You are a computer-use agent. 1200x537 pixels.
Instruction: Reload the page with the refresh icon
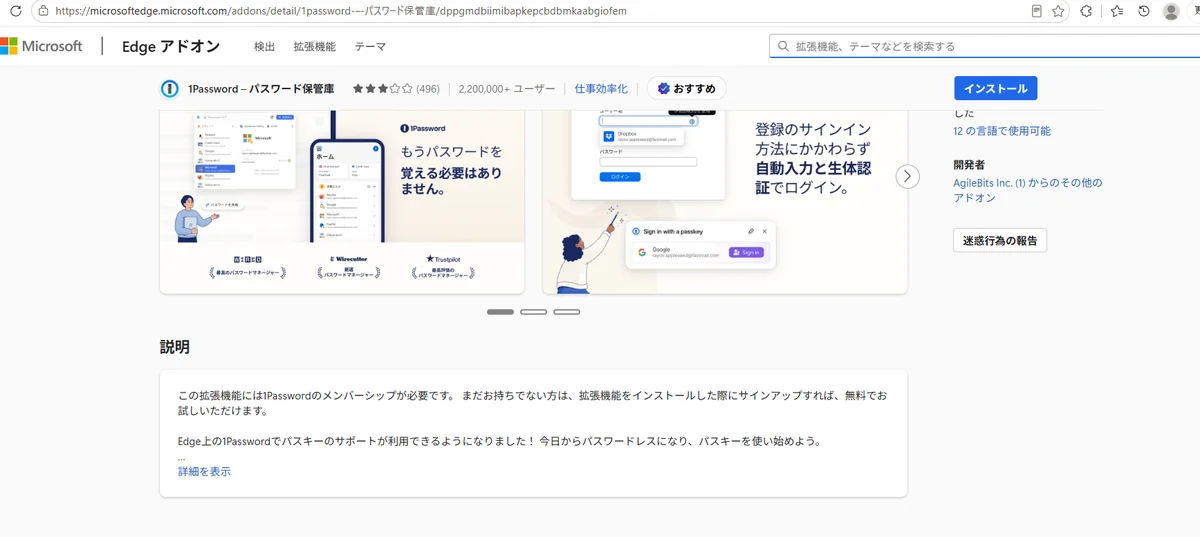click(14, 11)
